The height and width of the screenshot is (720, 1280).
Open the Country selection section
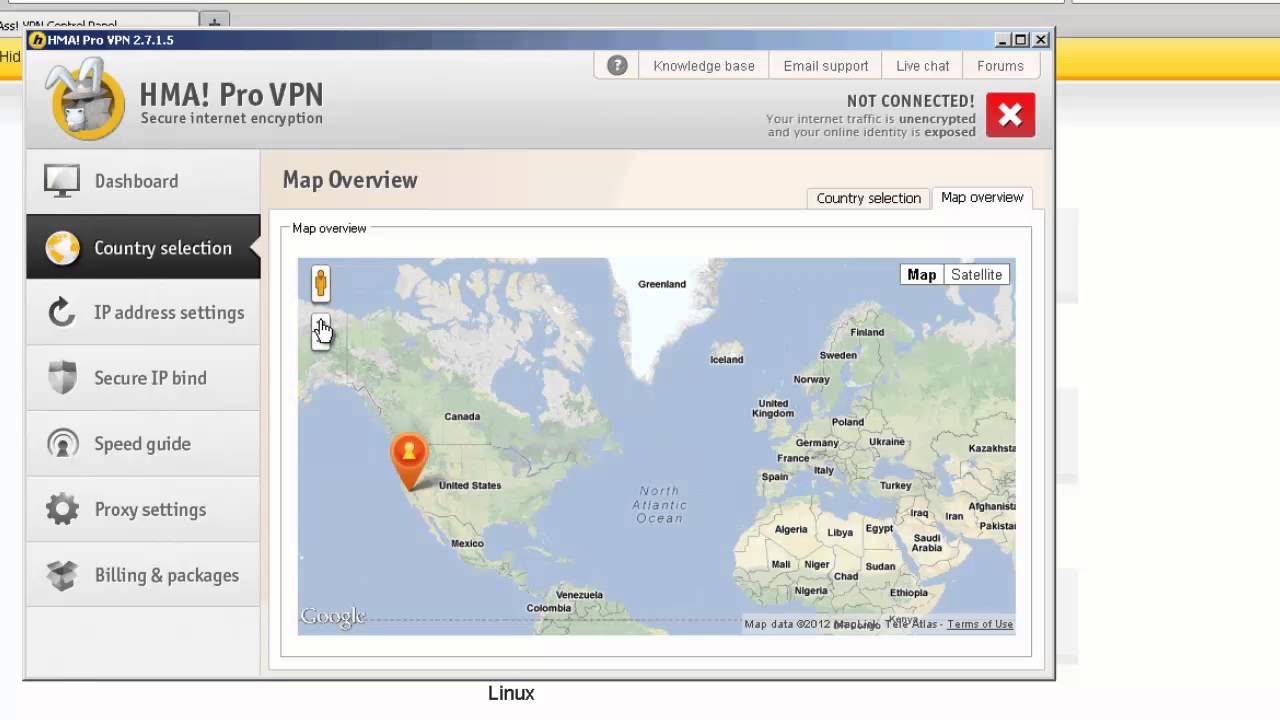143,247
